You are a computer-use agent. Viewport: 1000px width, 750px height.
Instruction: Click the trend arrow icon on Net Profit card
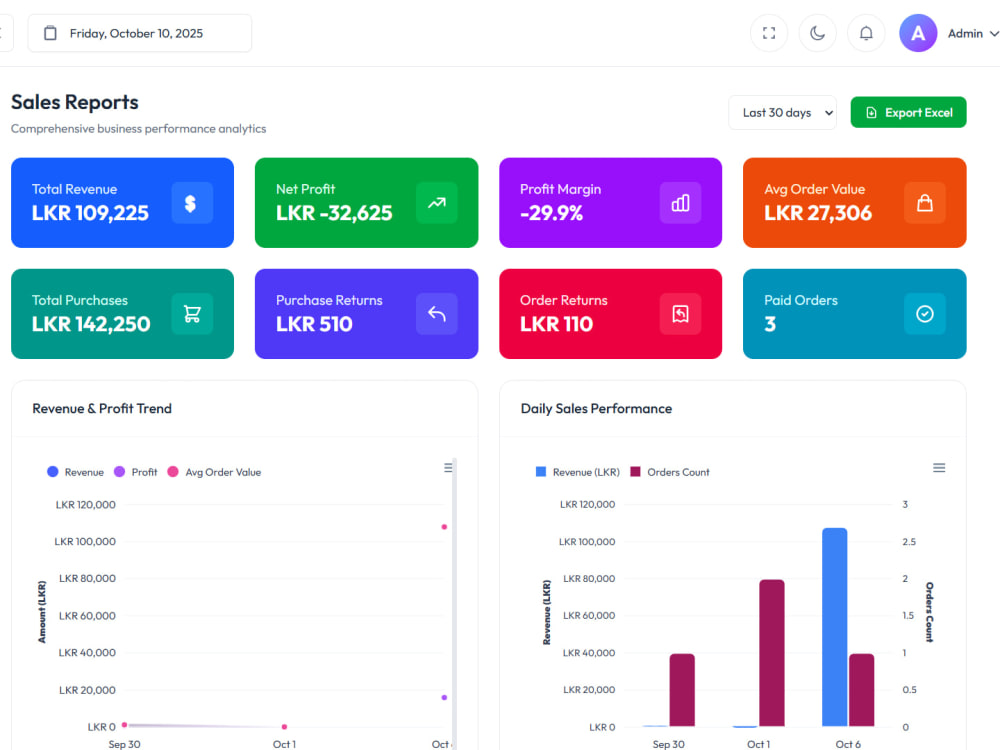tap(436, 203)
